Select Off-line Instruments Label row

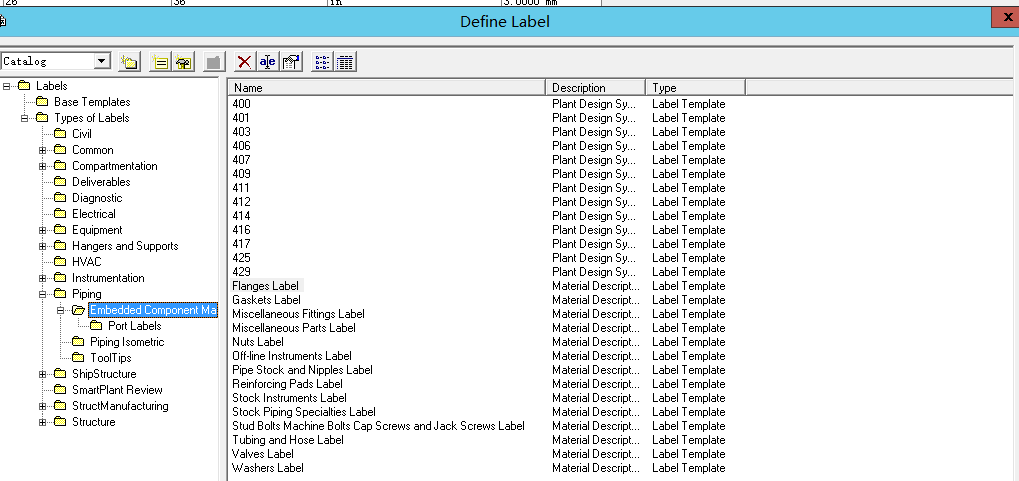292,356
